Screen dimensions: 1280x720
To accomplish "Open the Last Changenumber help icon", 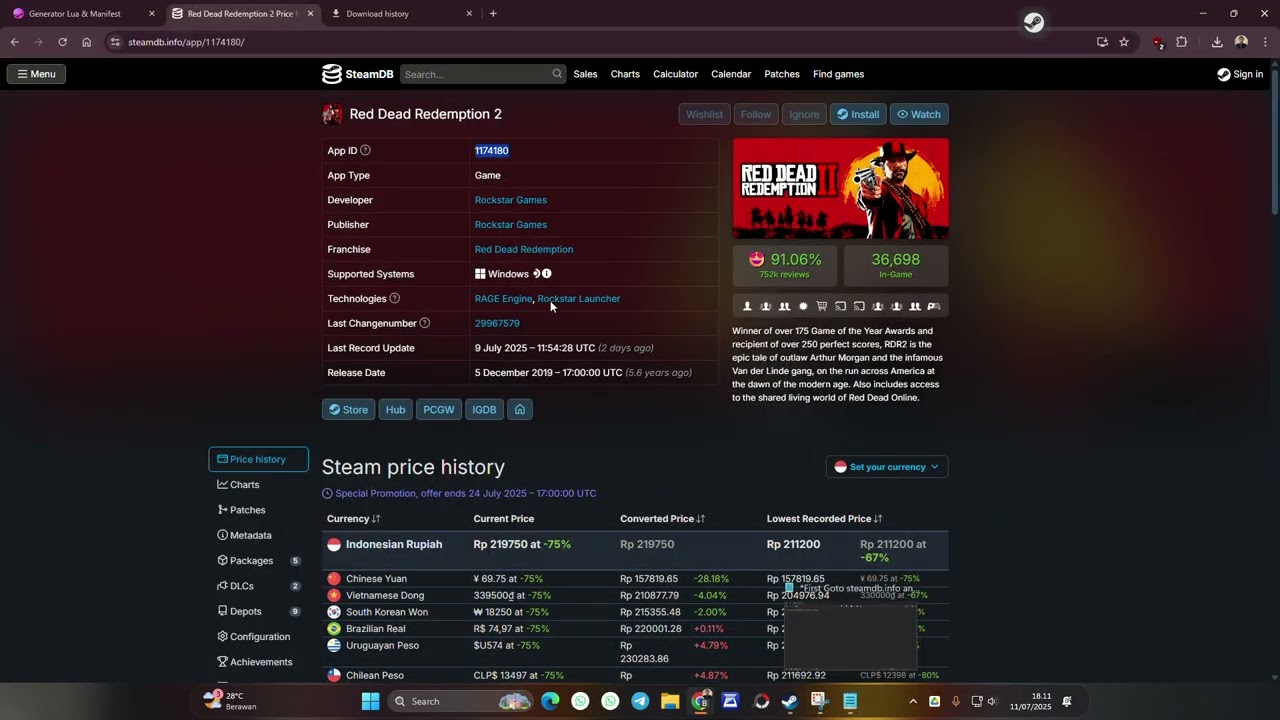I will coord(424,323).
